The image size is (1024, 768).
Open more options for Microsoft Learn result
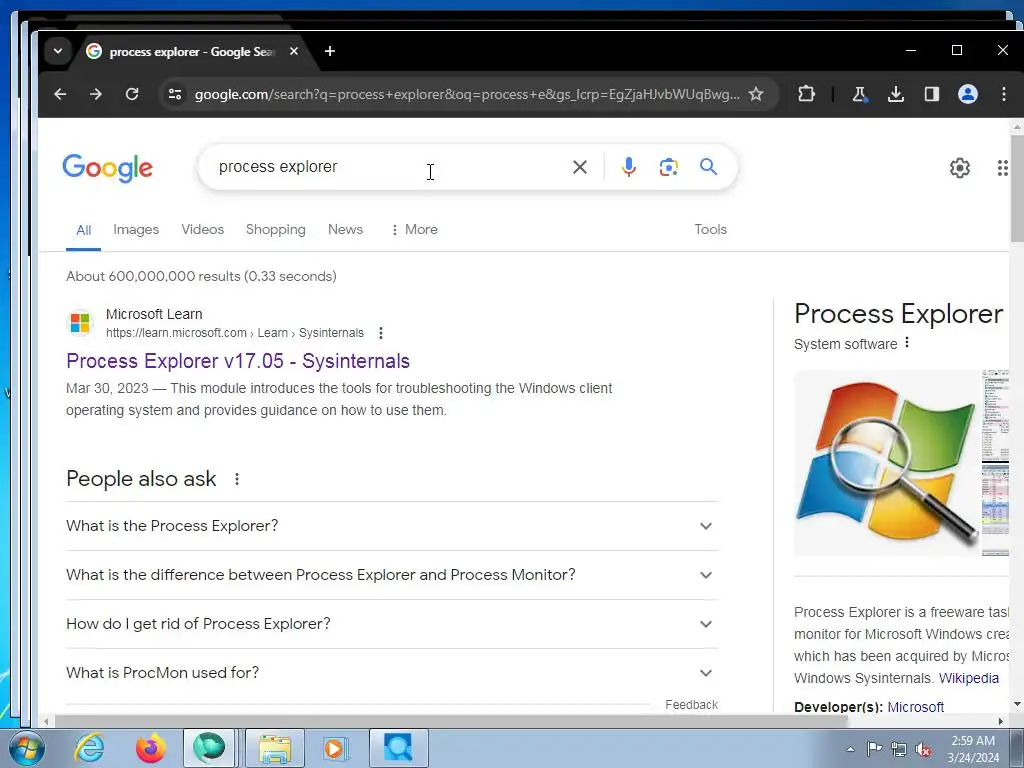[x=381, y=333]
